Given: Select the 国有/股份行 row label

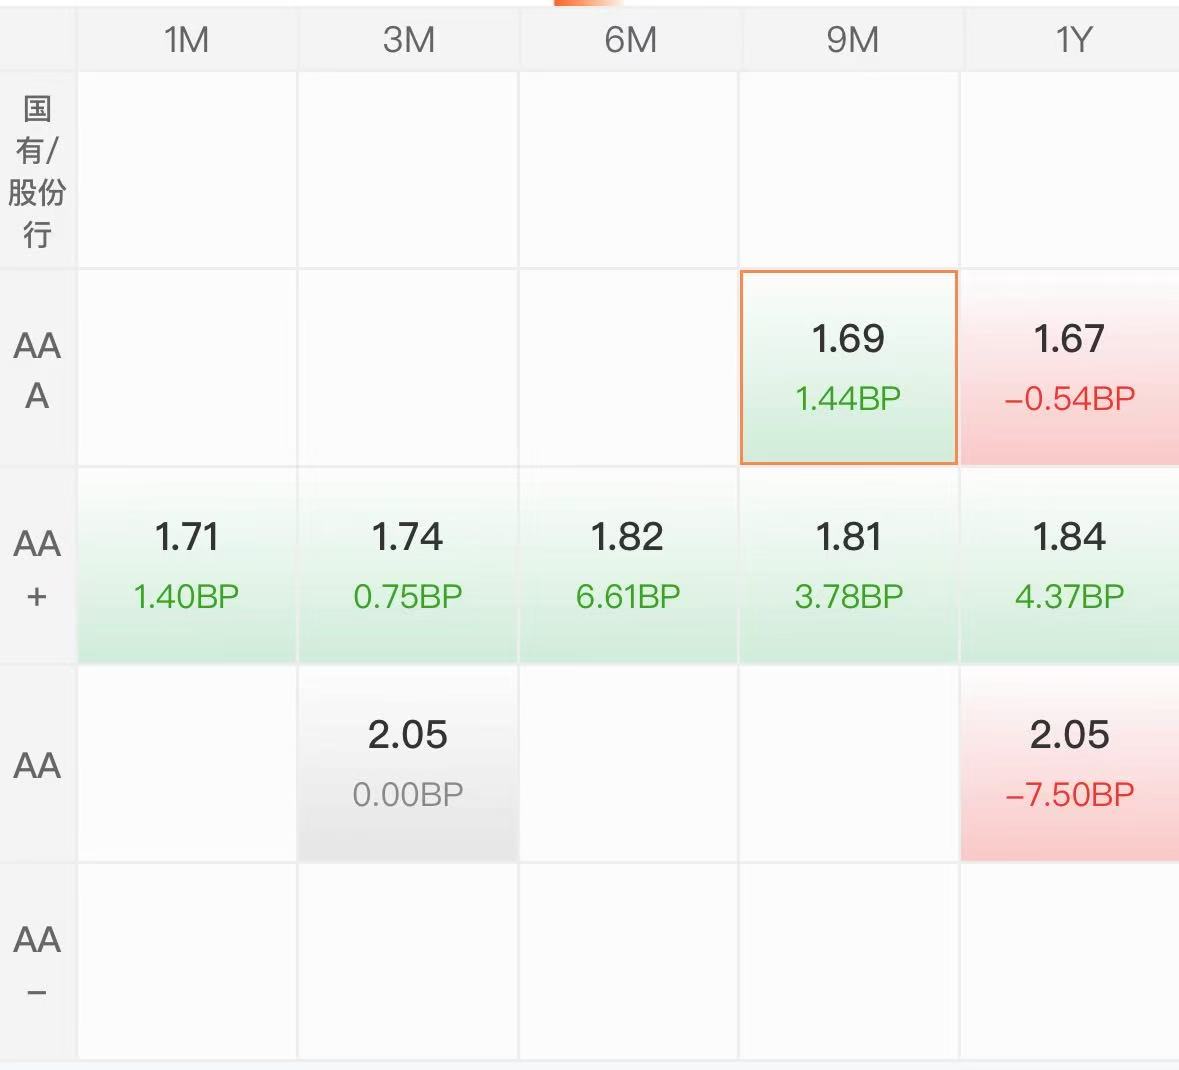Looking at the screenshot, I should point(37,171).
